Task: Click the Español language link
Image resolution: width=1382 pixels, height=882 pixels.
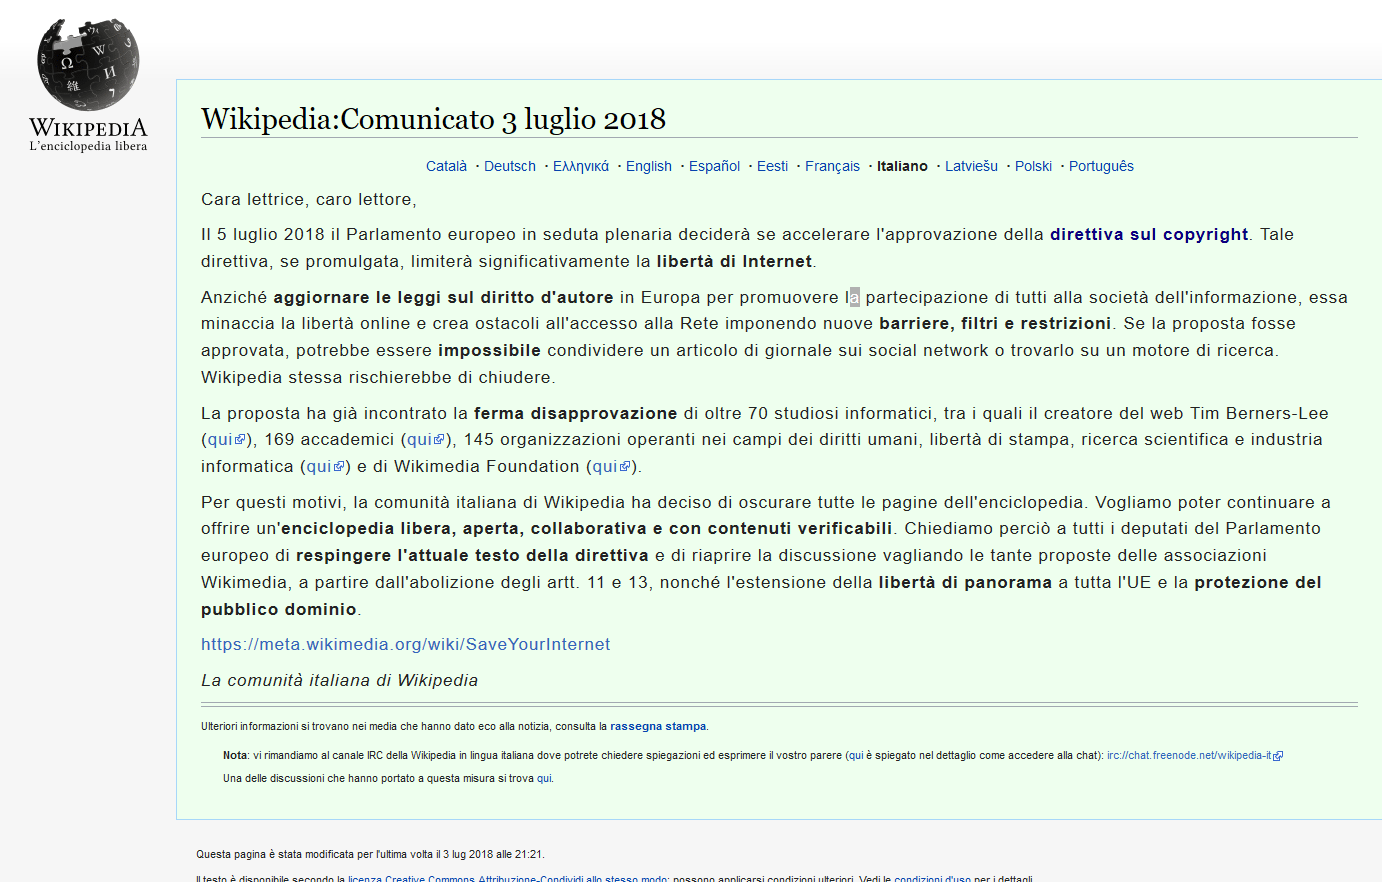Action: pos(714,166)
